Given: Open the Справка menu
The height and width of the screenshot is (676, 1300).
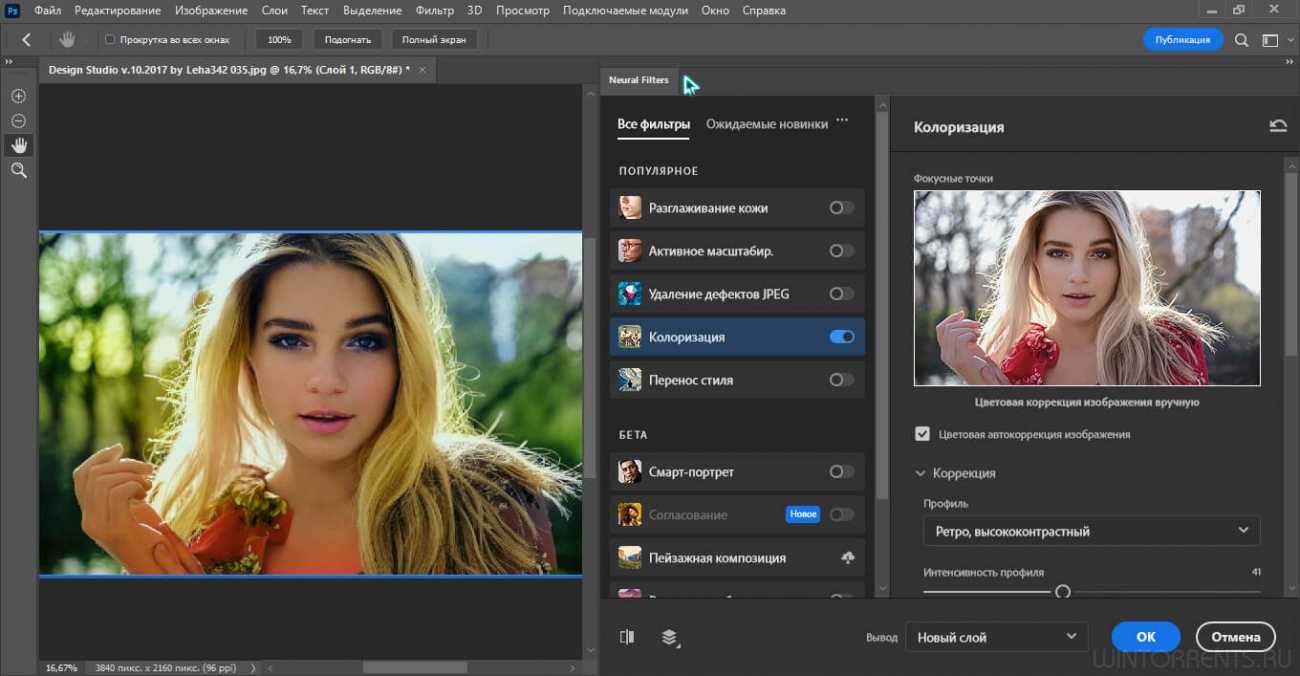Looking at the screenshot, I should pos(763,10).
